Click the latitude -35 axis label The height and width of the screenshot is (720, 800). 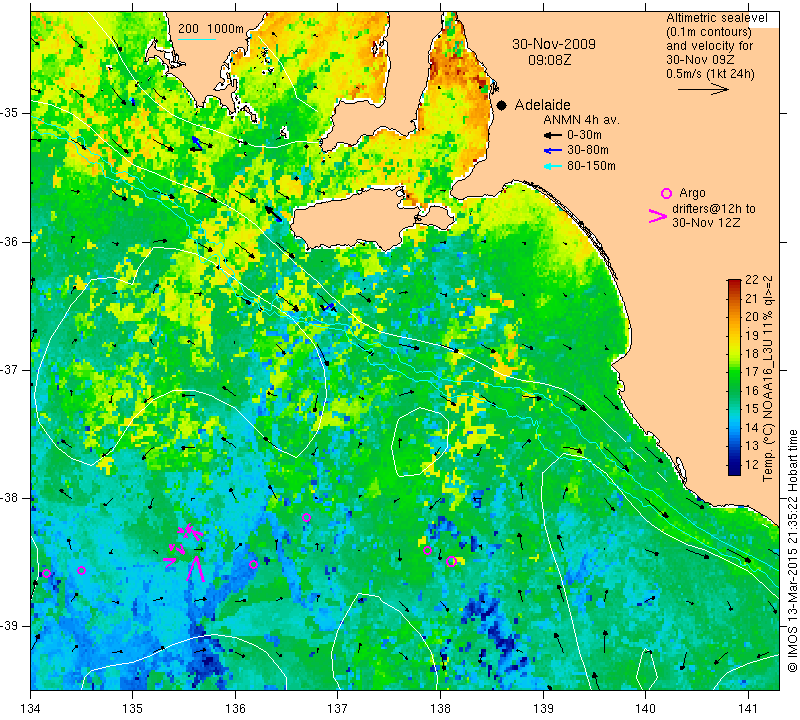click(10, 113)
